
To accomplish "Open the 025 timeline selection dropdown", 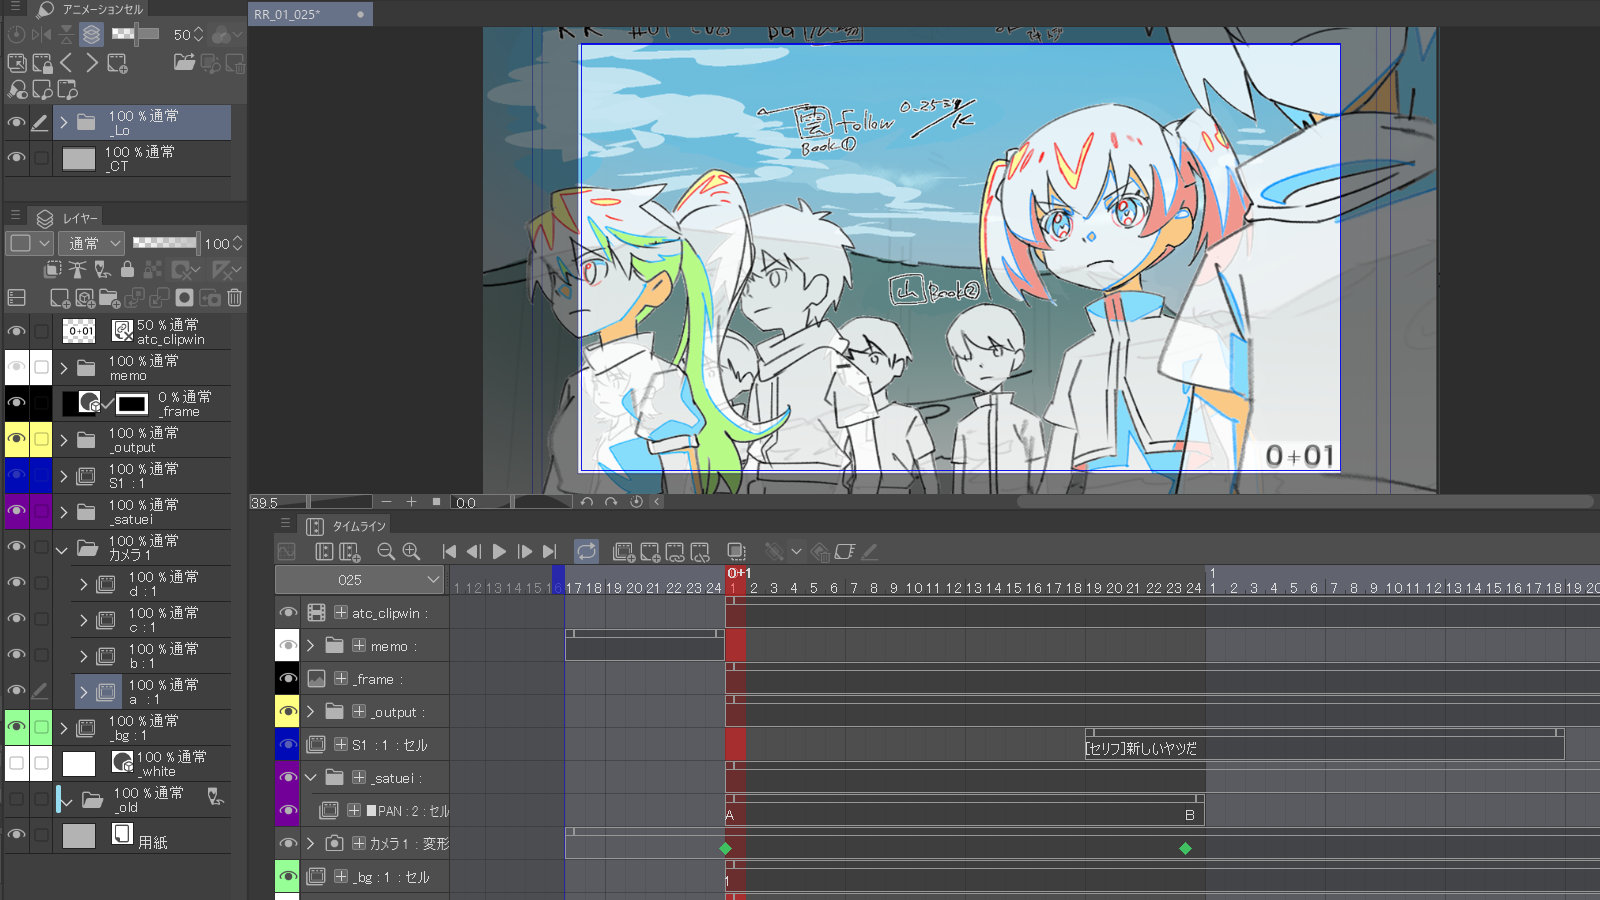I will [360, 580].
